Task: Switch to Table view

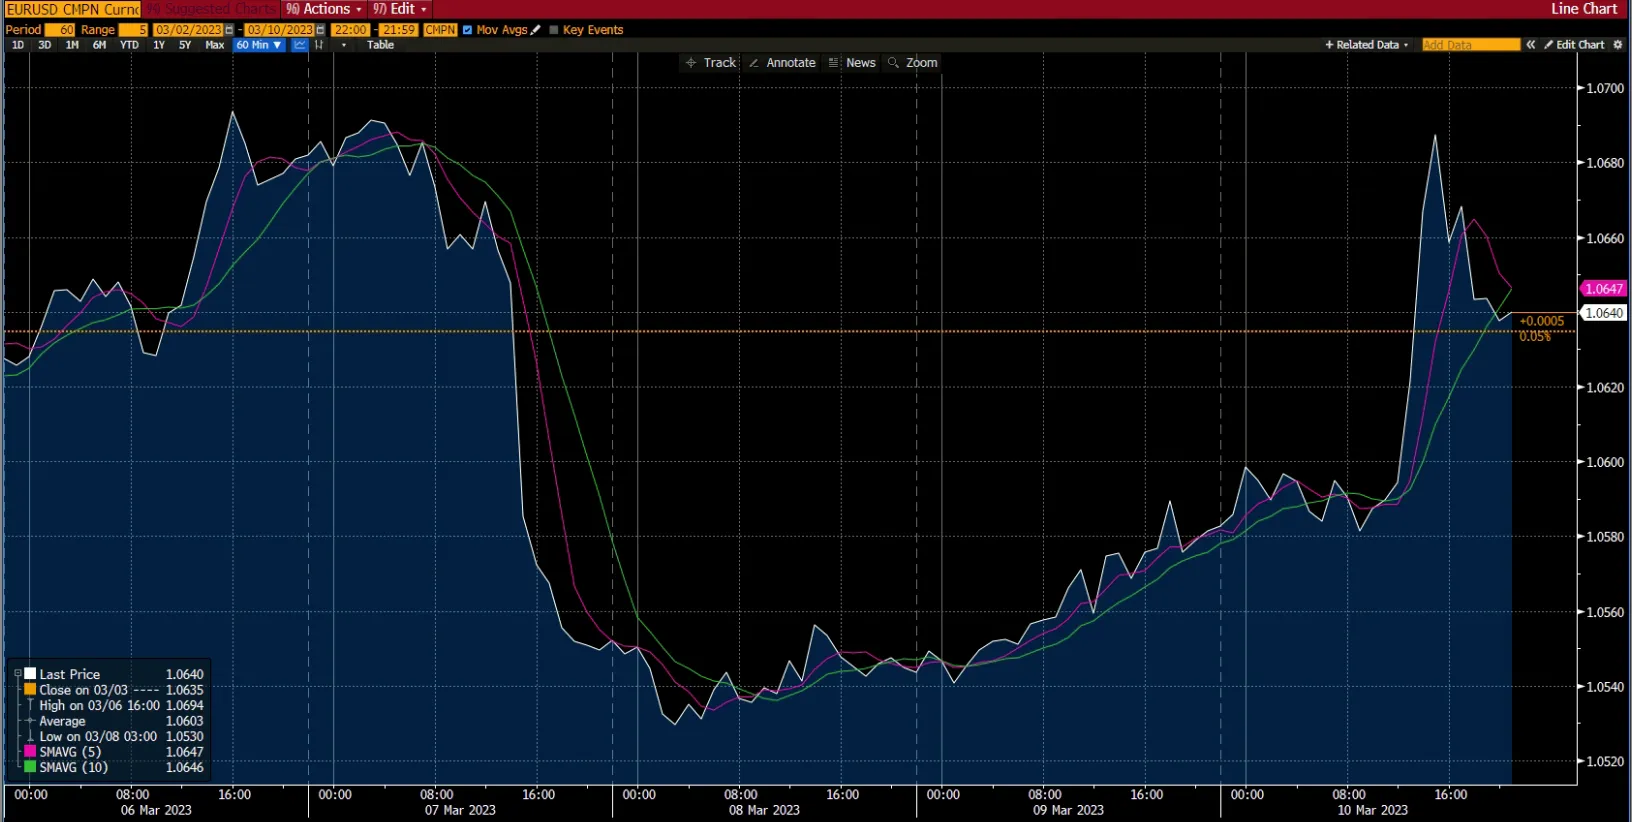Action: (x=380, y=45)
